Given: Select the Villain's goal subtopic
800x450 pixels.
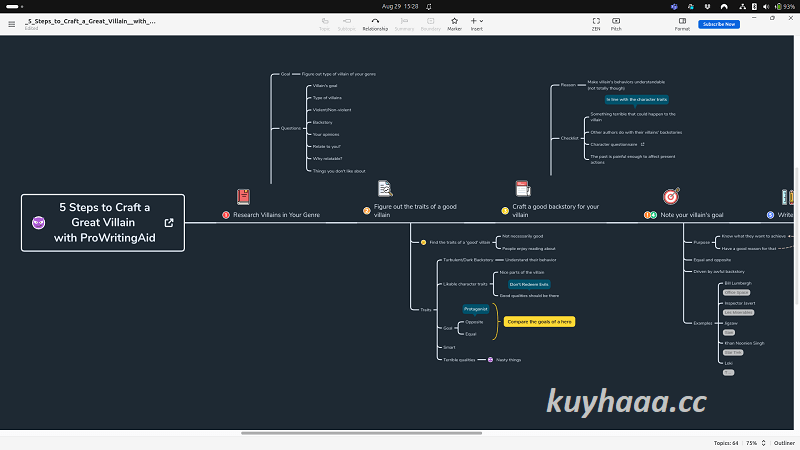Looking at the screenshot, I should coord(325,86).
